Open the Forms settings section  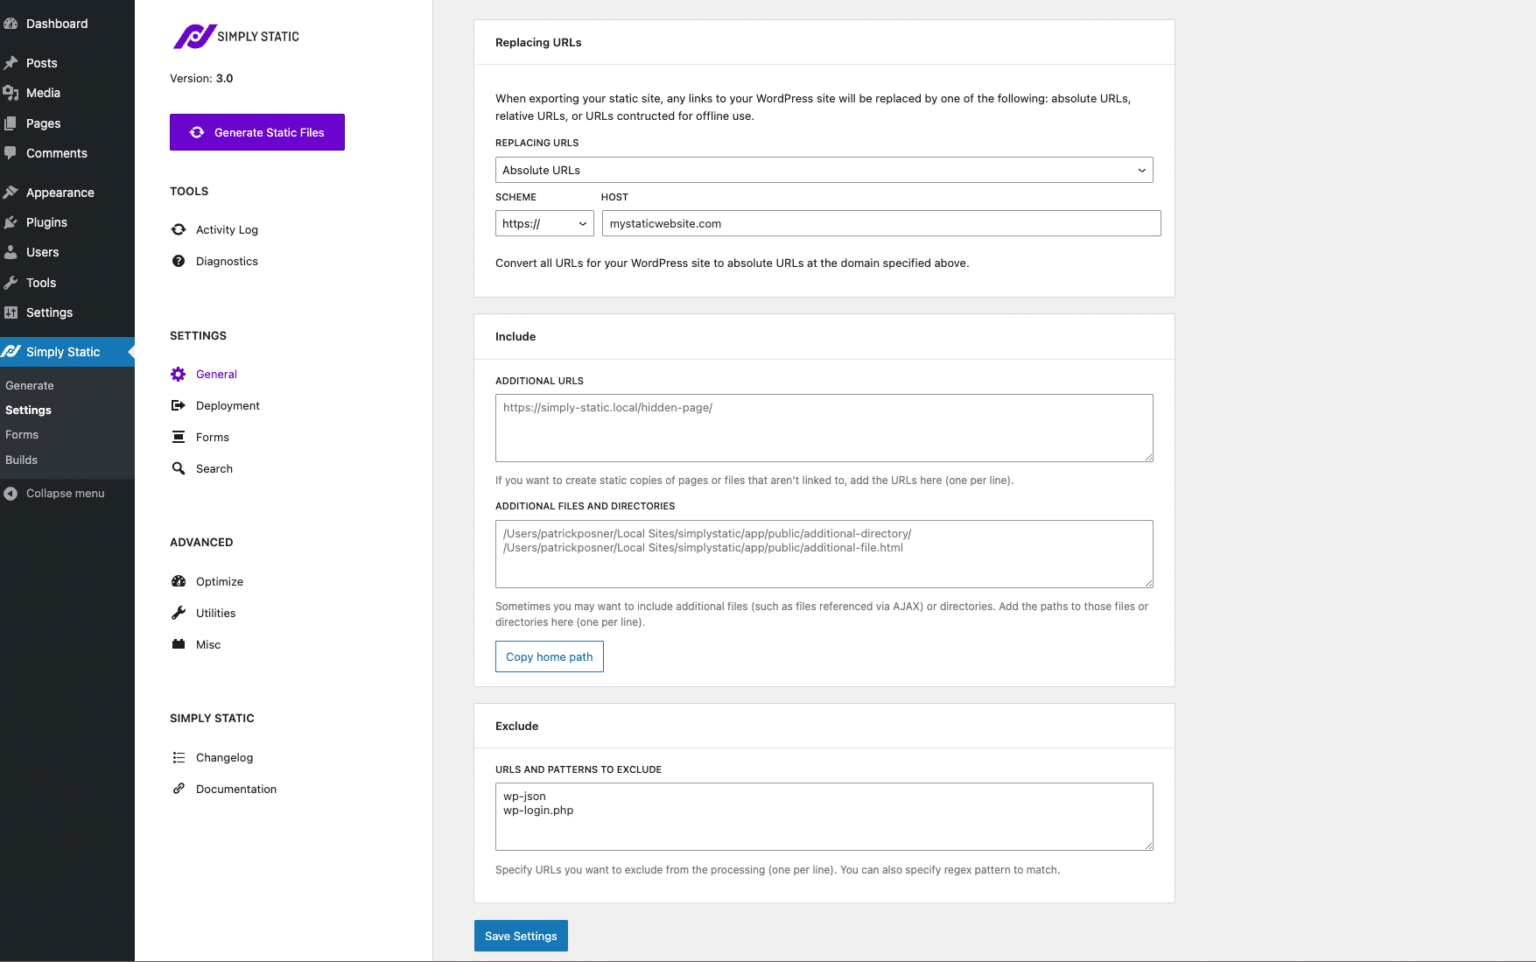(x=212, y=437)
